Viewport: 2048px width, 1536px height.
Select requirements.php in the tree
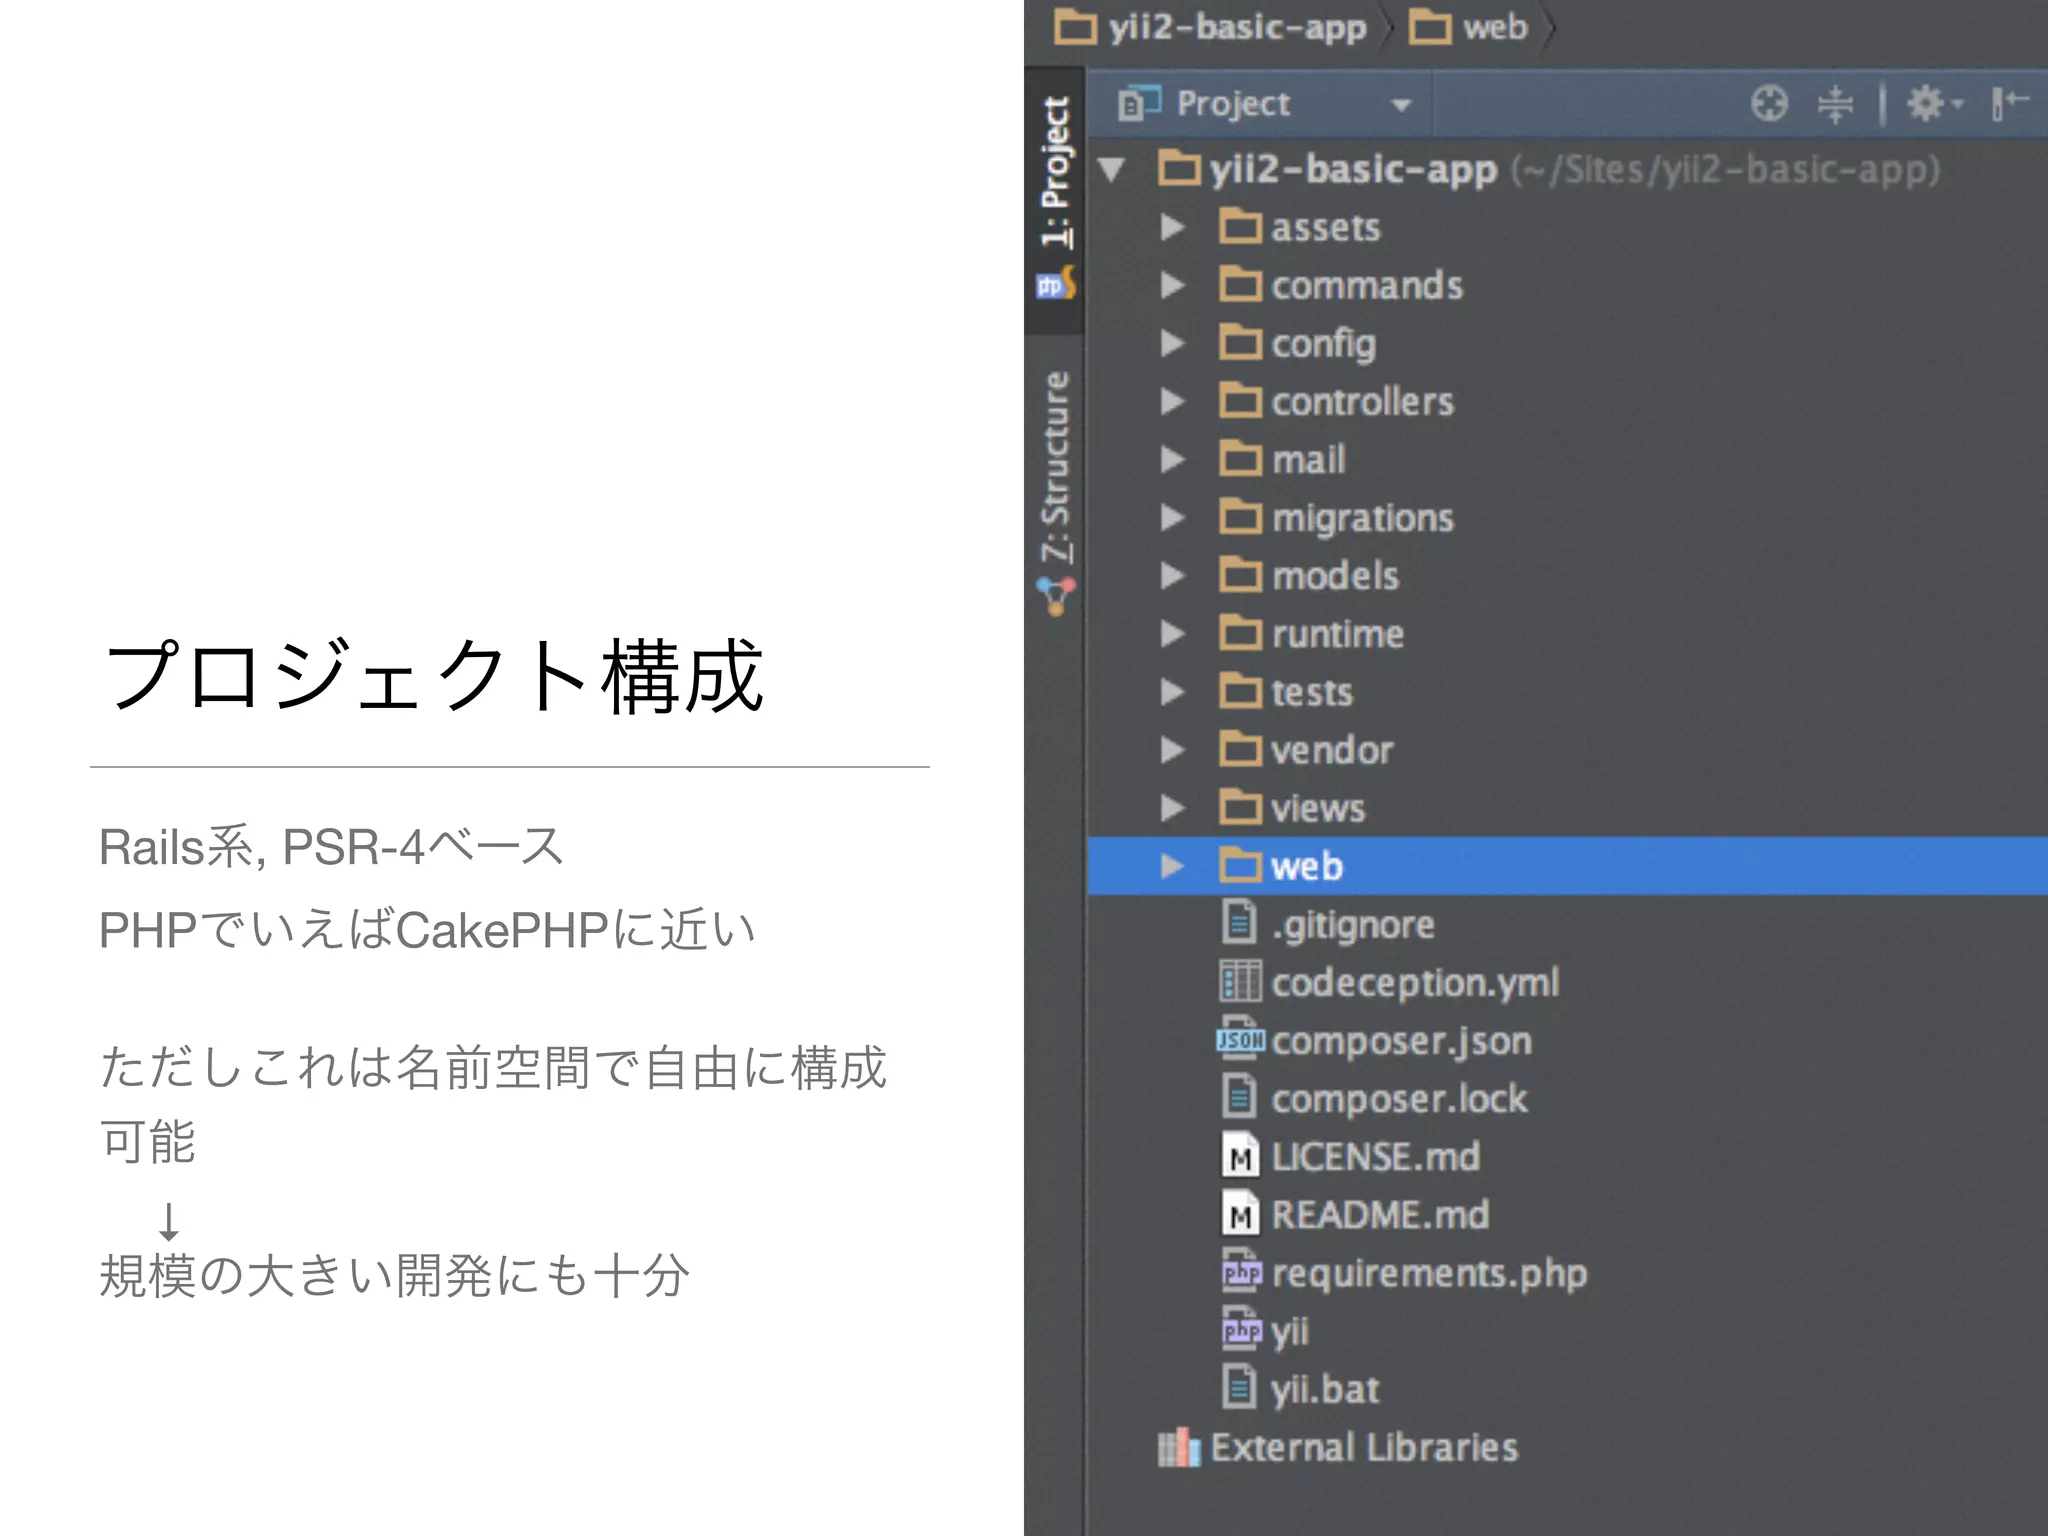coord(1429,1273)
